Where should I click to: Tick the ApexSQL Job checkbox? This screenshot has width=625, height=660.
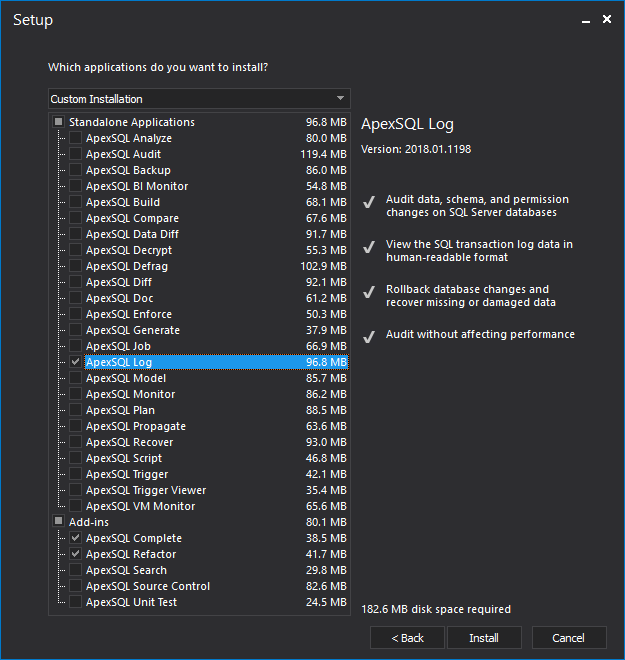[x=75, y=346]
